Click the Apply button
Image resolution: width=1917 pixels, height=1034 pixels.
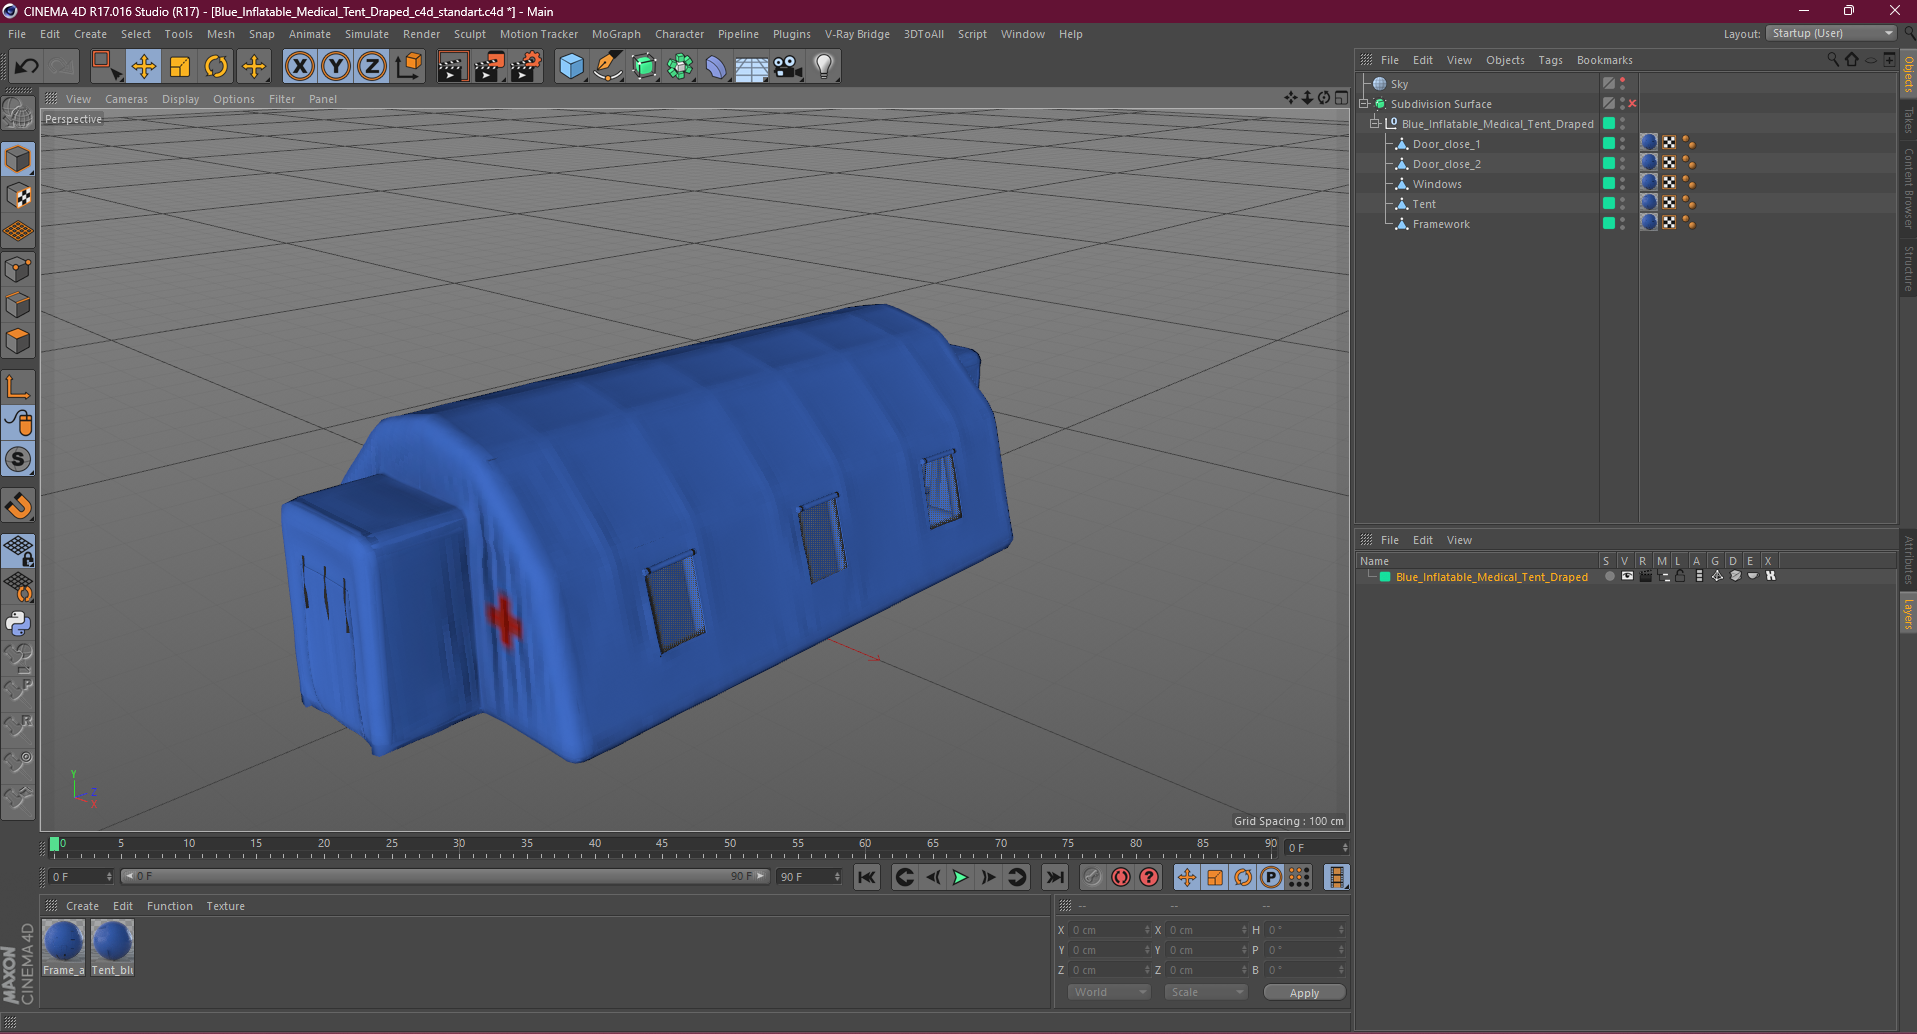[x=1304, y=993]
